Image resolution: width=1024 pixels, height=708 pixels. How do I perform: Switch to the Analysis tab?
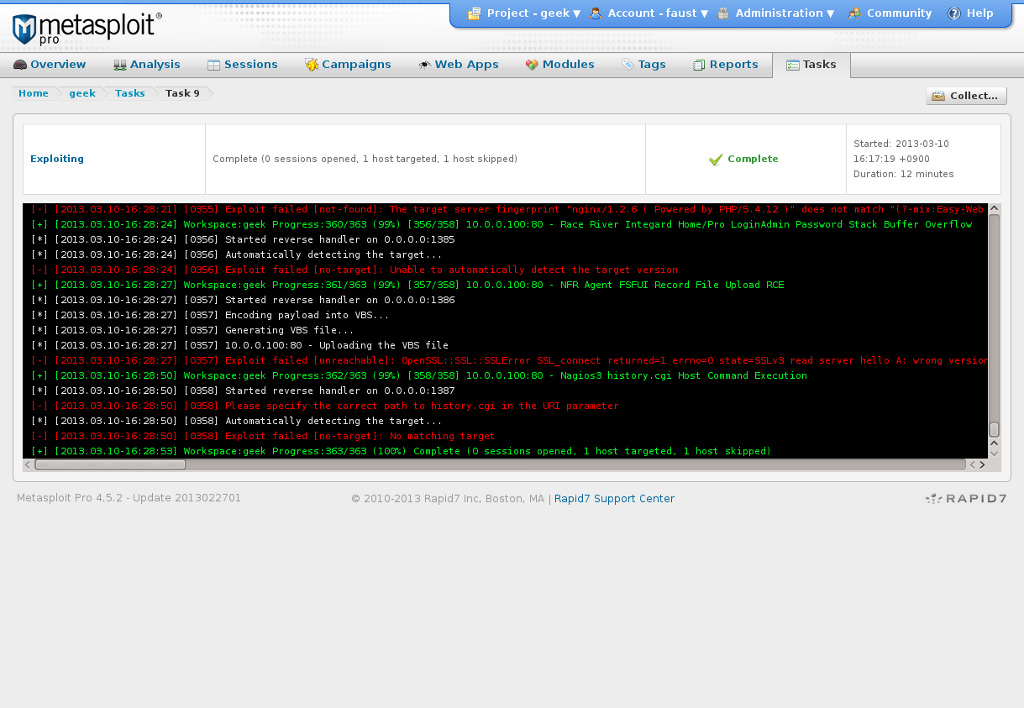[x=146, y=65]
